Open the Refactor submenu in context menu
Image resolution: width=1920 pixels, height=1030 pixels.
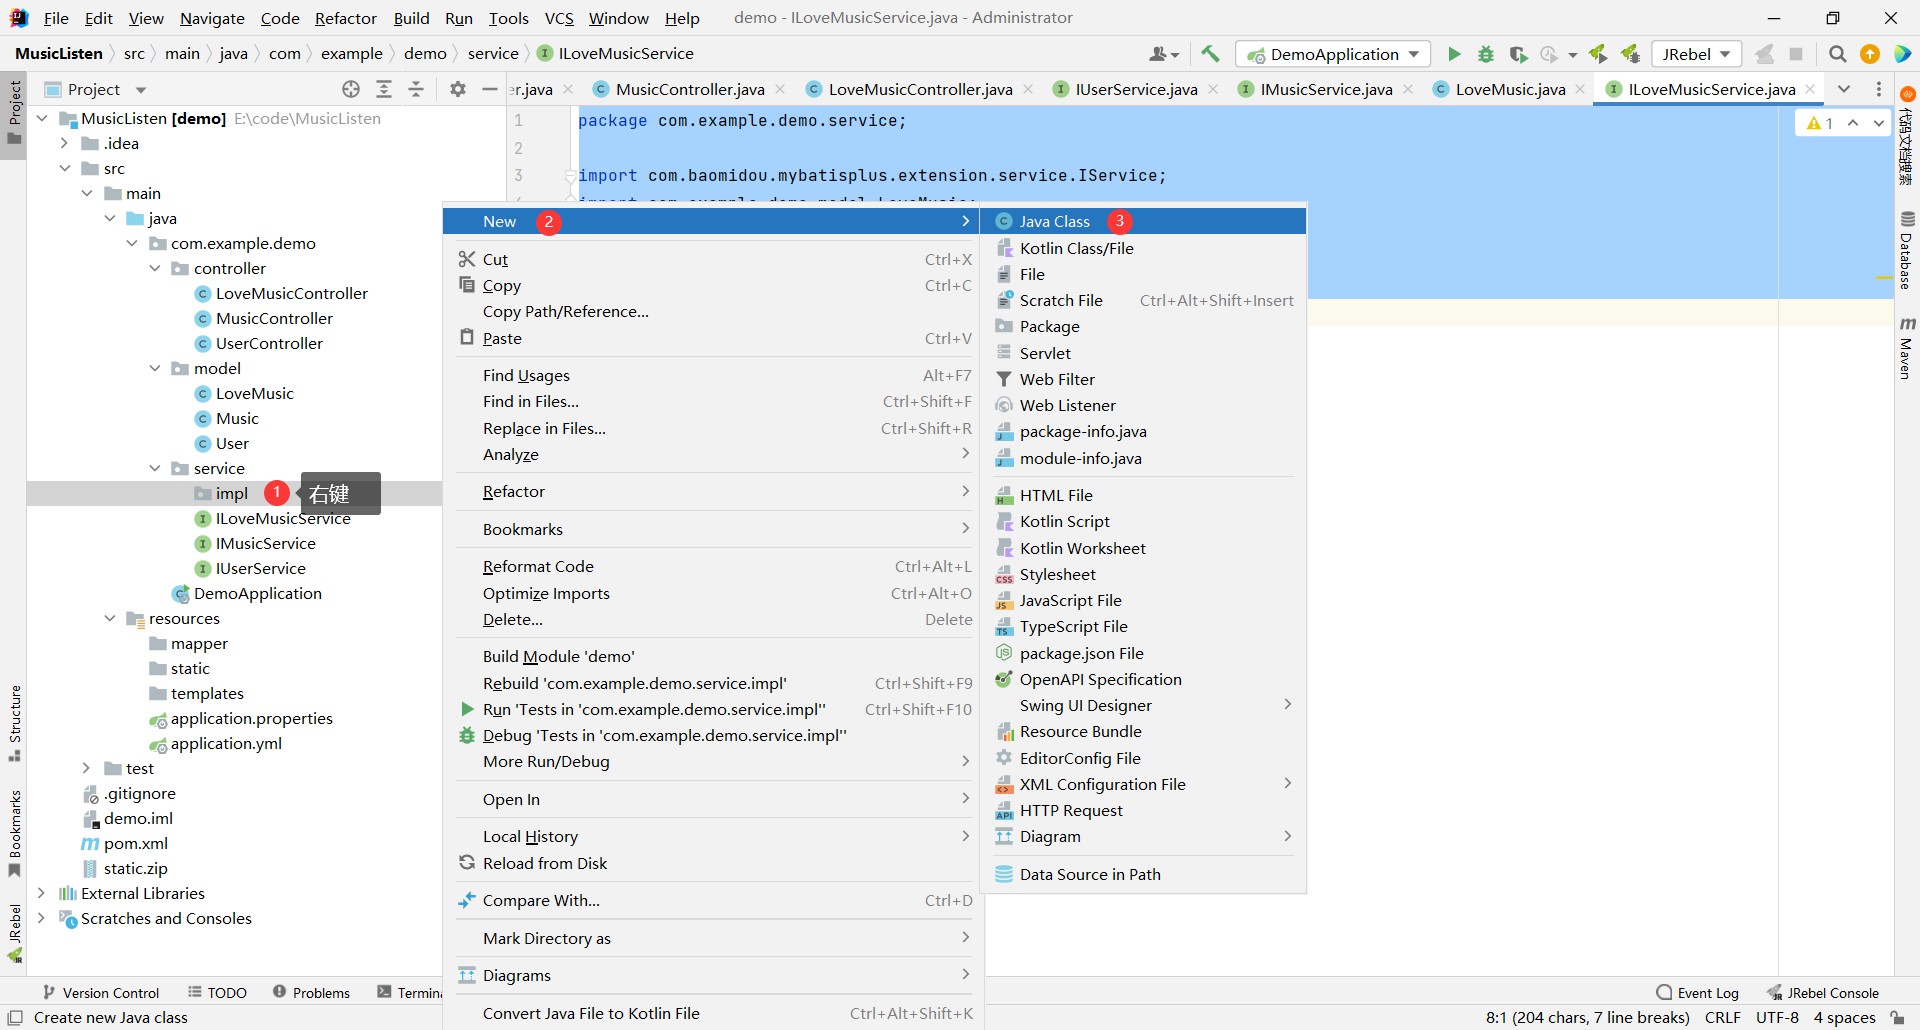point(713,491)
